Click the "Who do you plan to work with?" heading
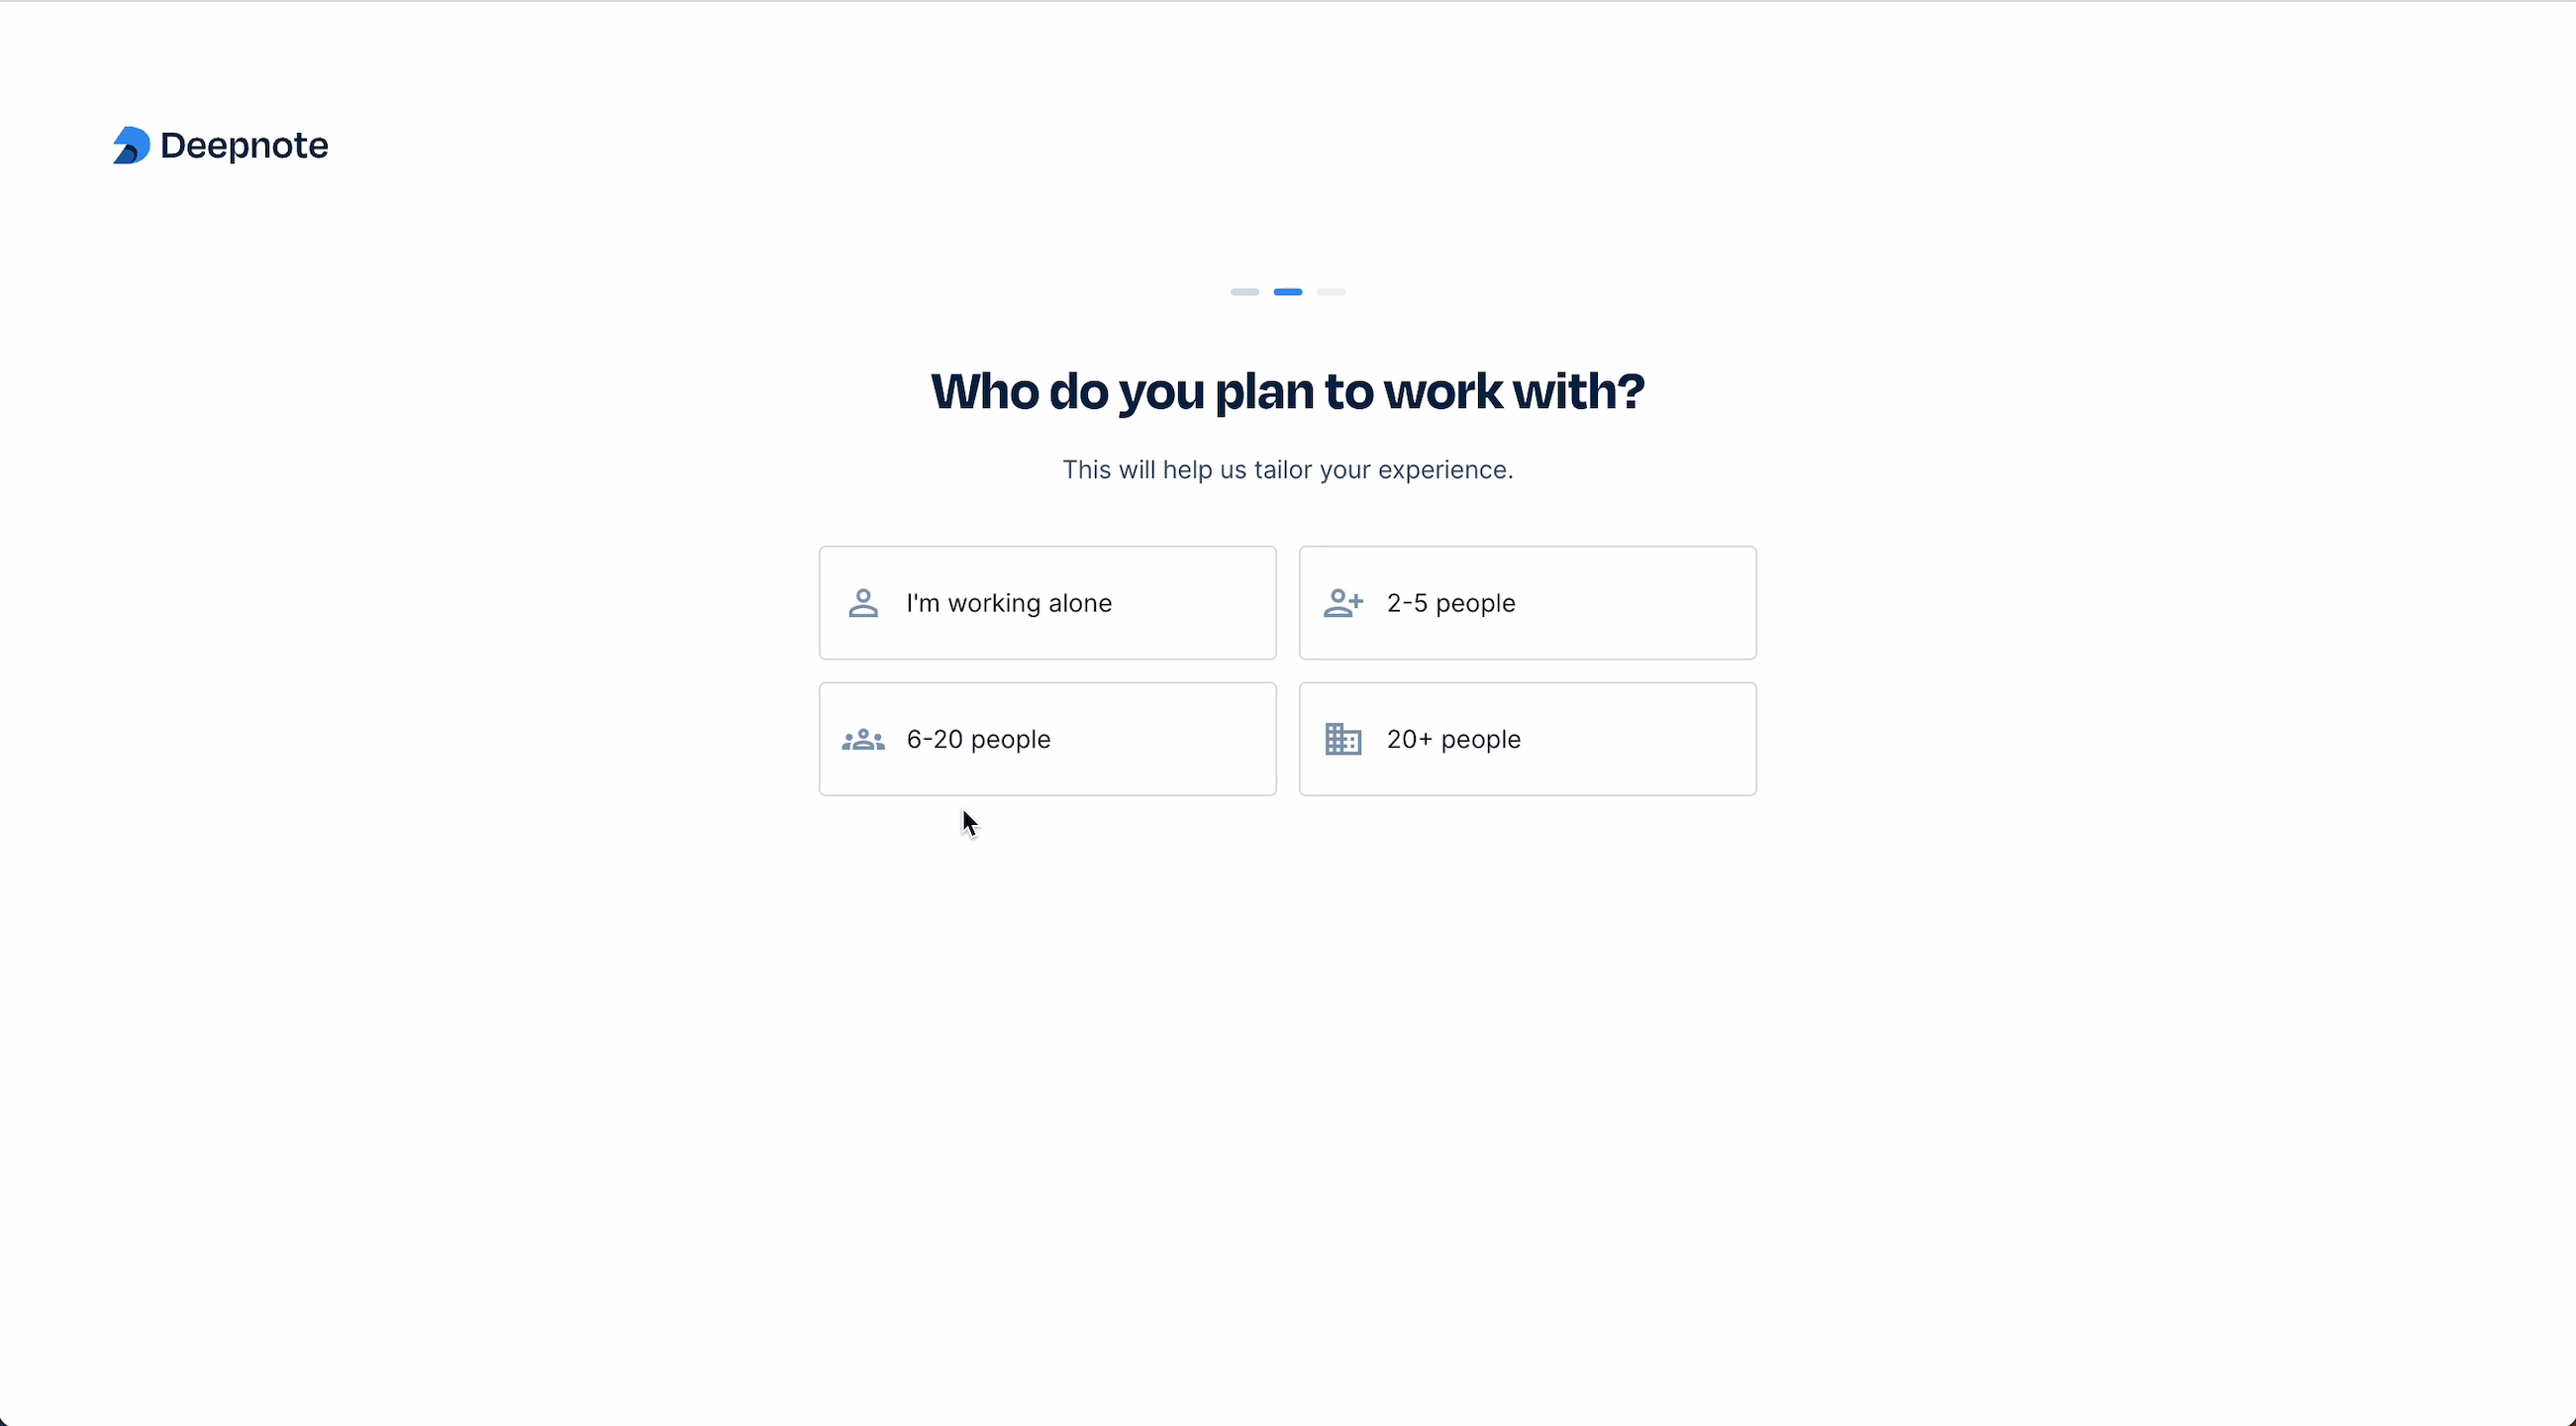 (x=1287, y=391)
